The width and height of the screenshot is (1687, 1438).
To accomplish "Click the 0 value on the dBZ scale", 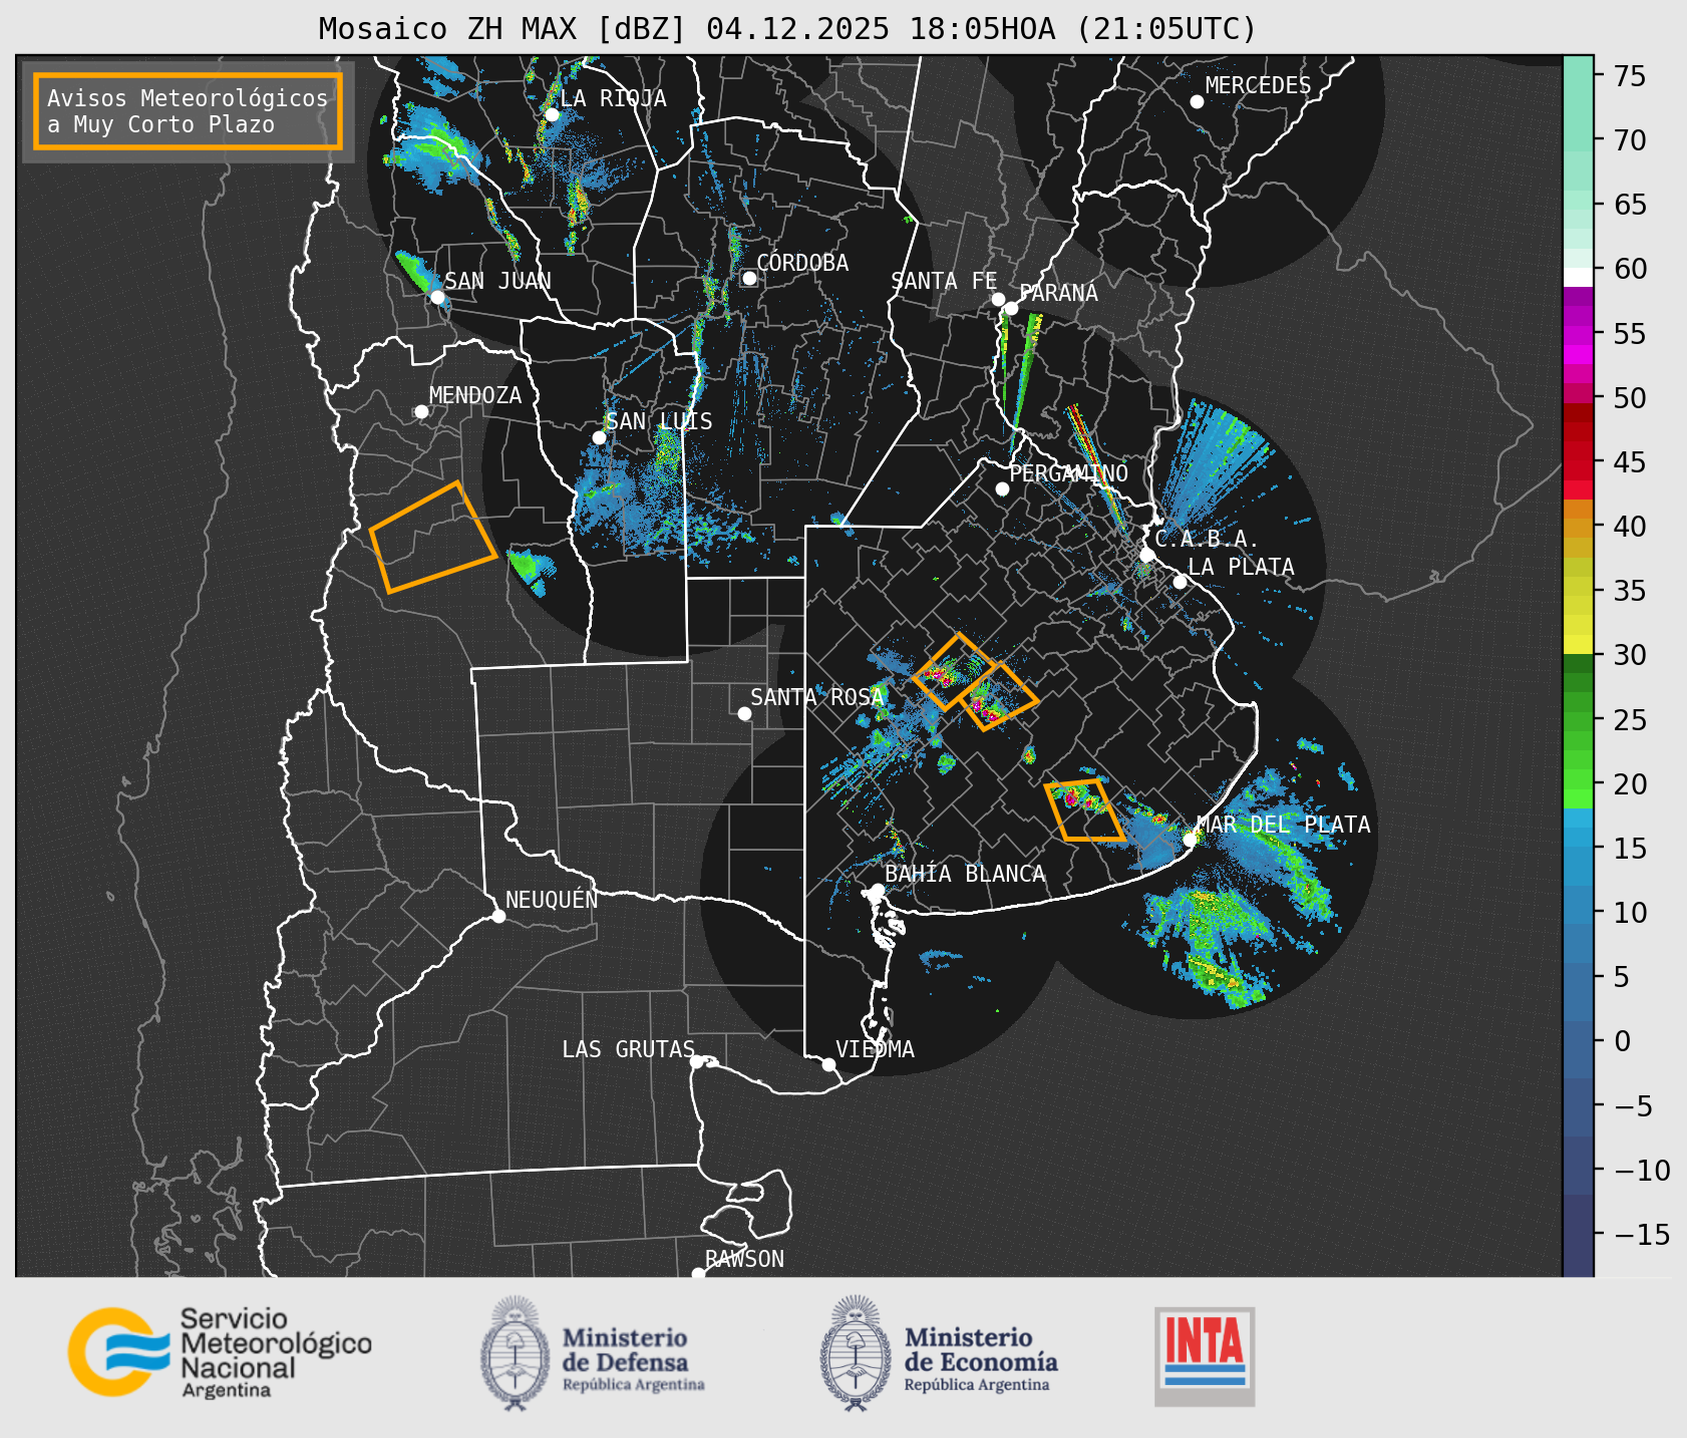I will point(1622,1041).
